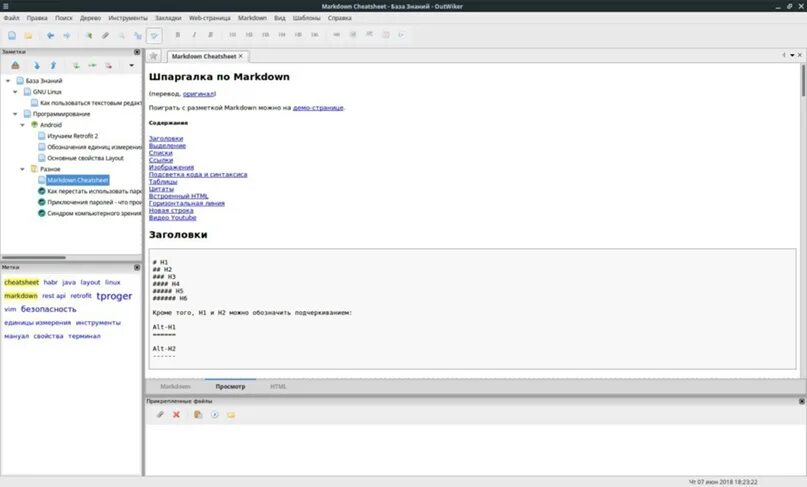Close the Заметки panel
This screenshot has height=487, width=807.
(x=137, y=52)
